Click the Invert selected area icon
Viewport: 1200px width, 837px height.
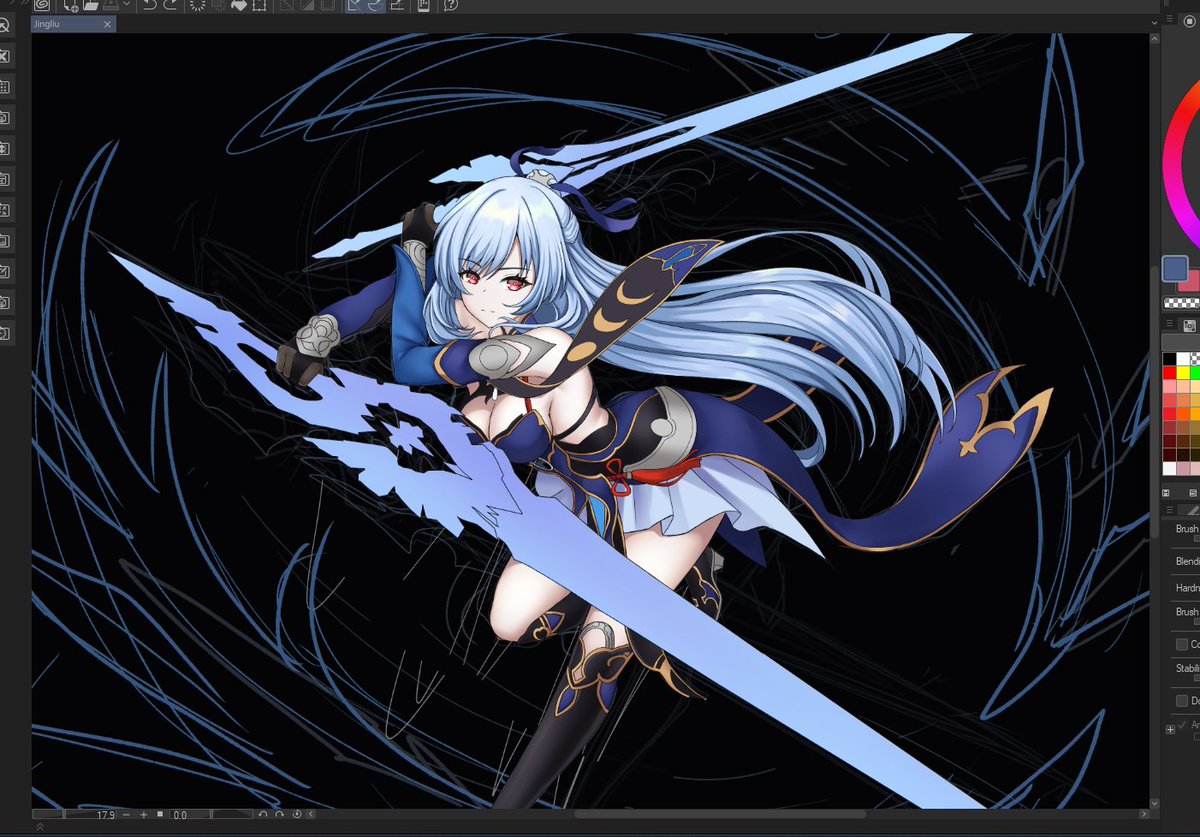[307, 6]
